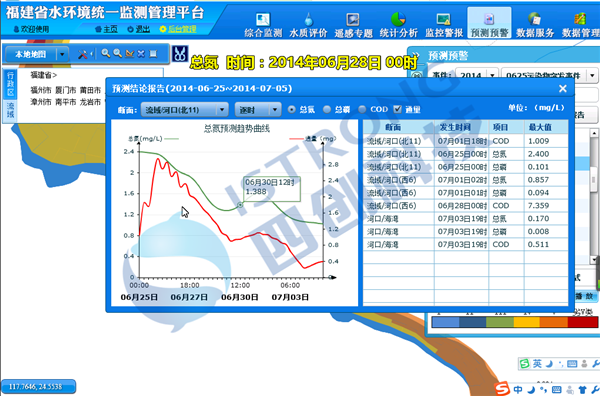The height and width of the screenshot is (396, 600).
Task: Open the 遥感专题 module icon
Action: pyautogui.click(x=353, y=19)
